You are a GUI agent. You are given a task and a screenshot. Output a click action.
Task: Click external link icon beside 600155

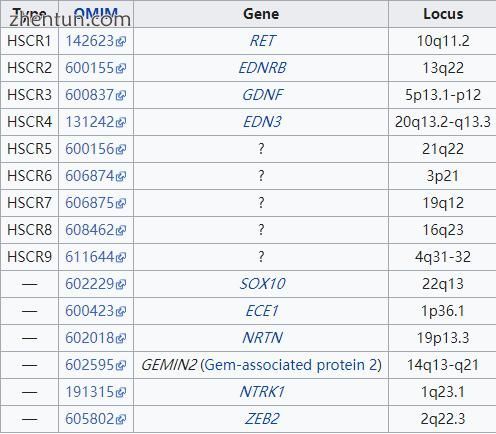pyautogui.click(x=121, y=68)
